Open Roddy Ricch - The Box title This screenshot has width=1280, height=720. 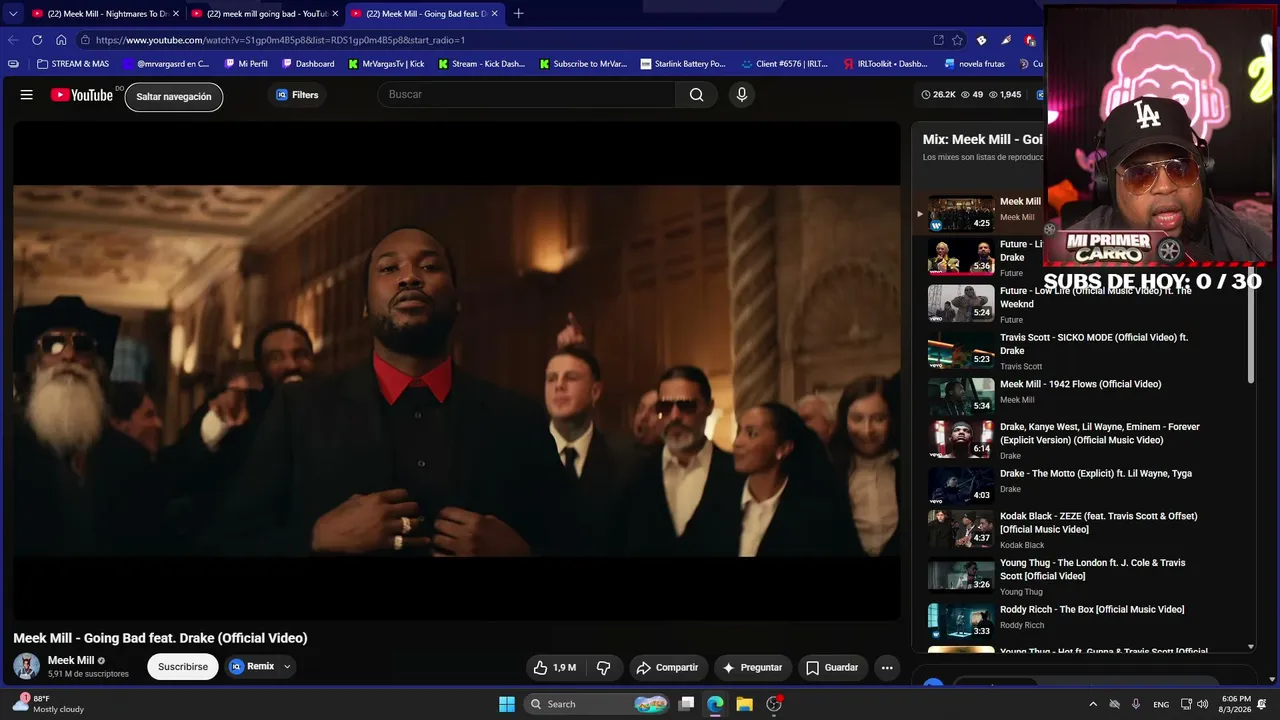point(1092,609)
